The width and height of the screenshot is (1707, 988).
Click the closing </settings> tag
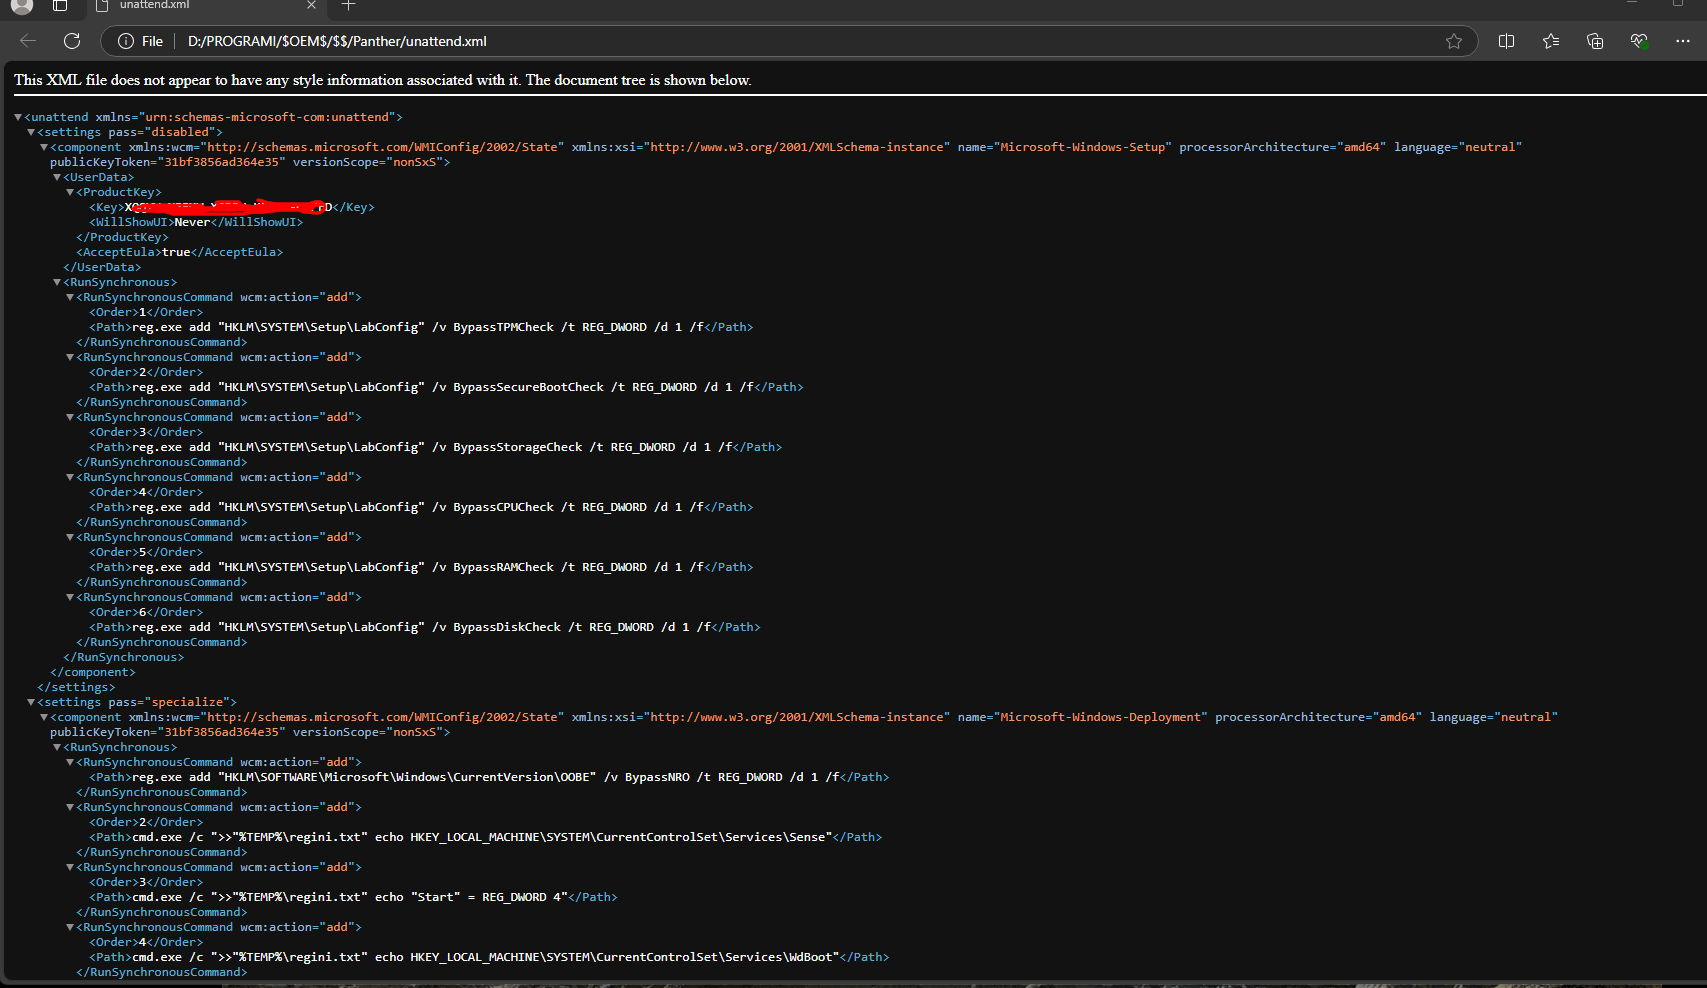(76, 687)
